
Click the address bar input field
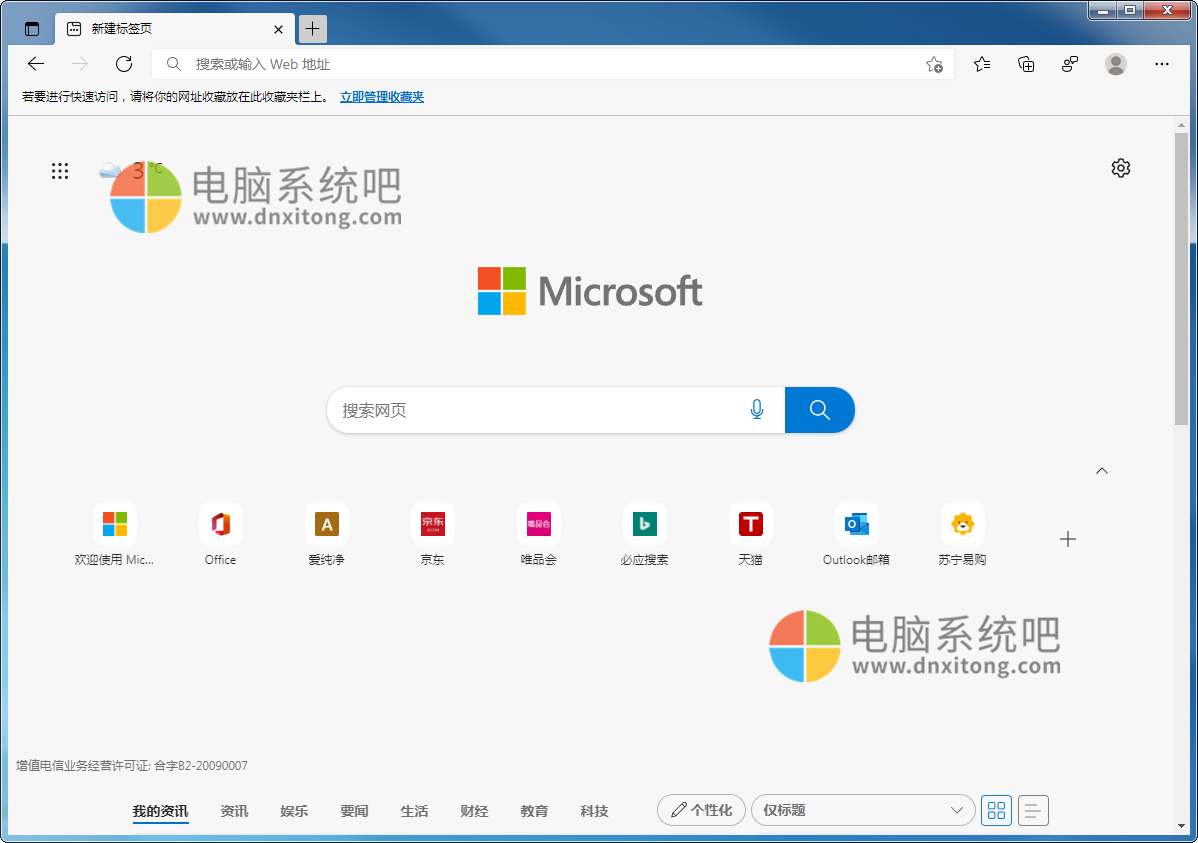tap(552, 64)
